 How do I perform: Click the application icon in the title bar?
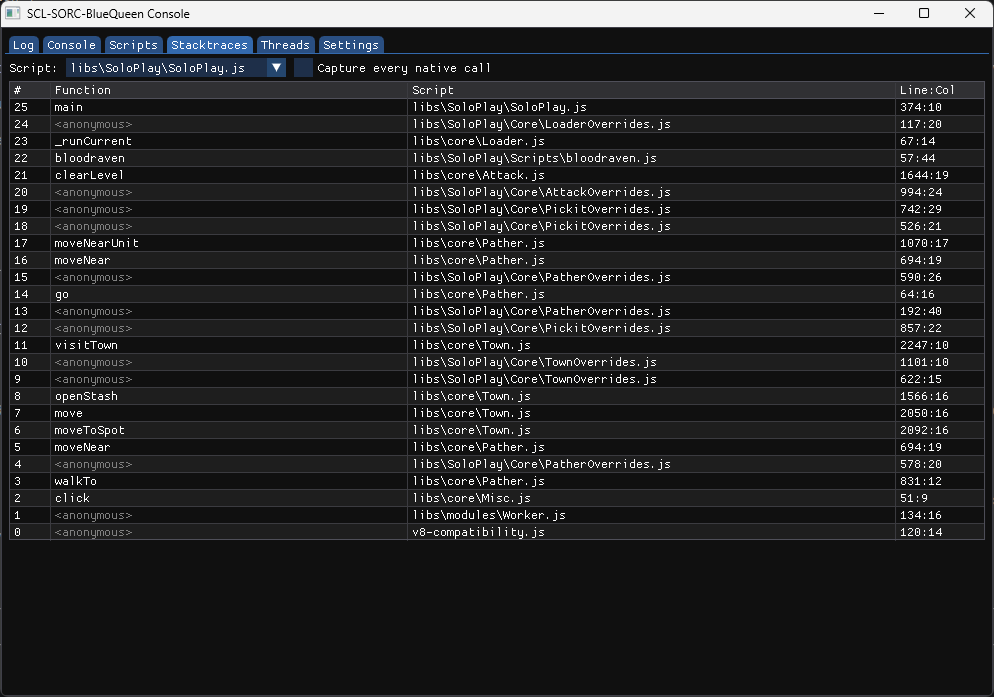13,13
